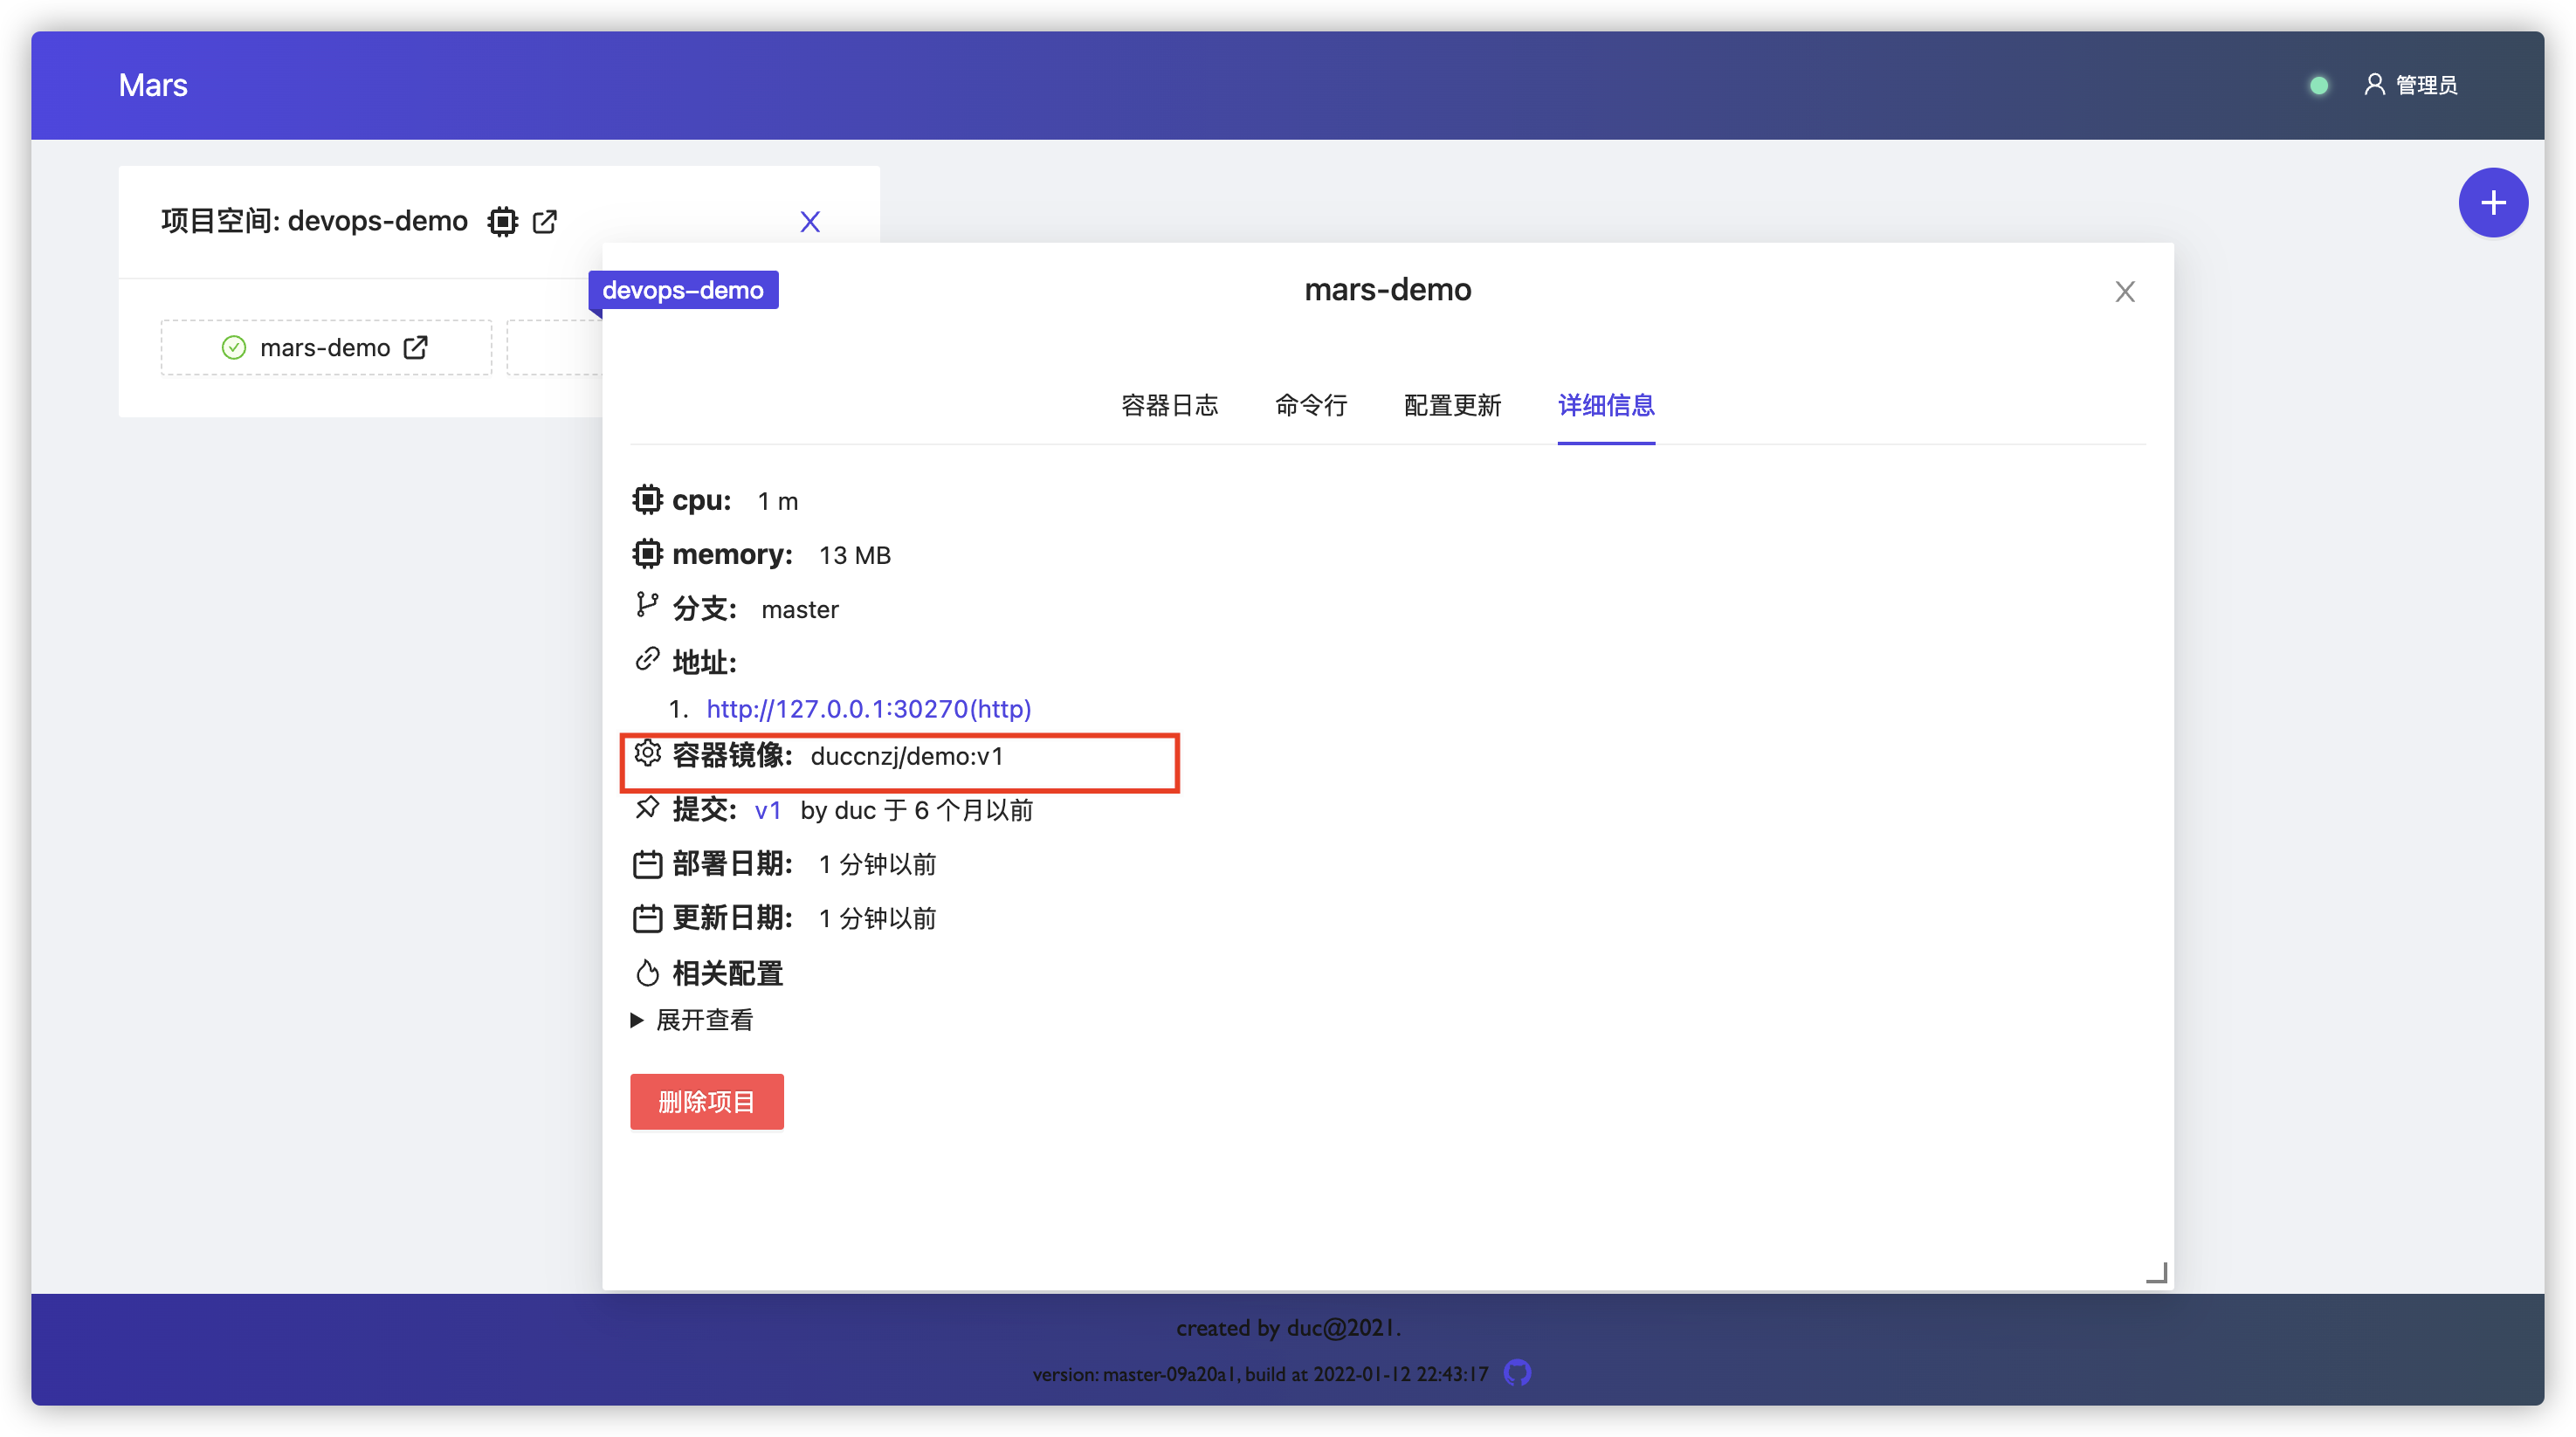Click the GitHub icon in the footer

pos(1517,1373)
